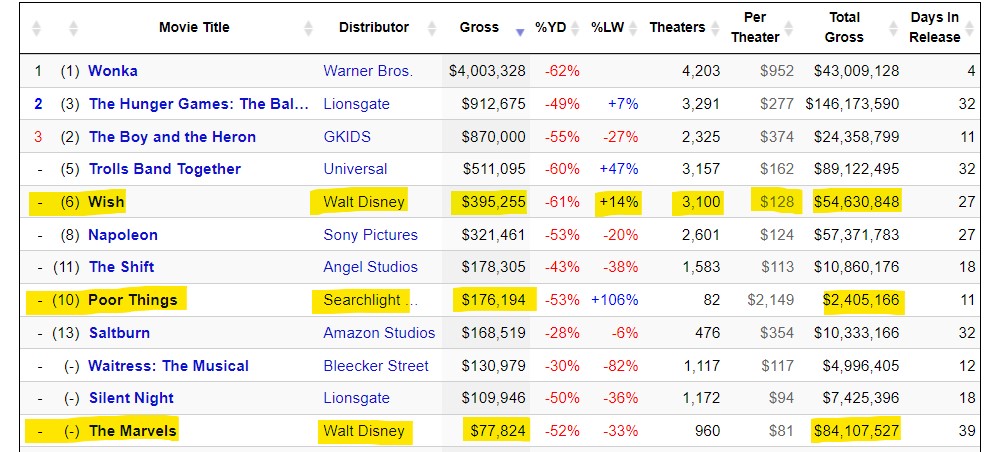Viewport: 994px width, 452px height.
Task: Click the sort arrows beside Distributor header
Action: point(431,28)
